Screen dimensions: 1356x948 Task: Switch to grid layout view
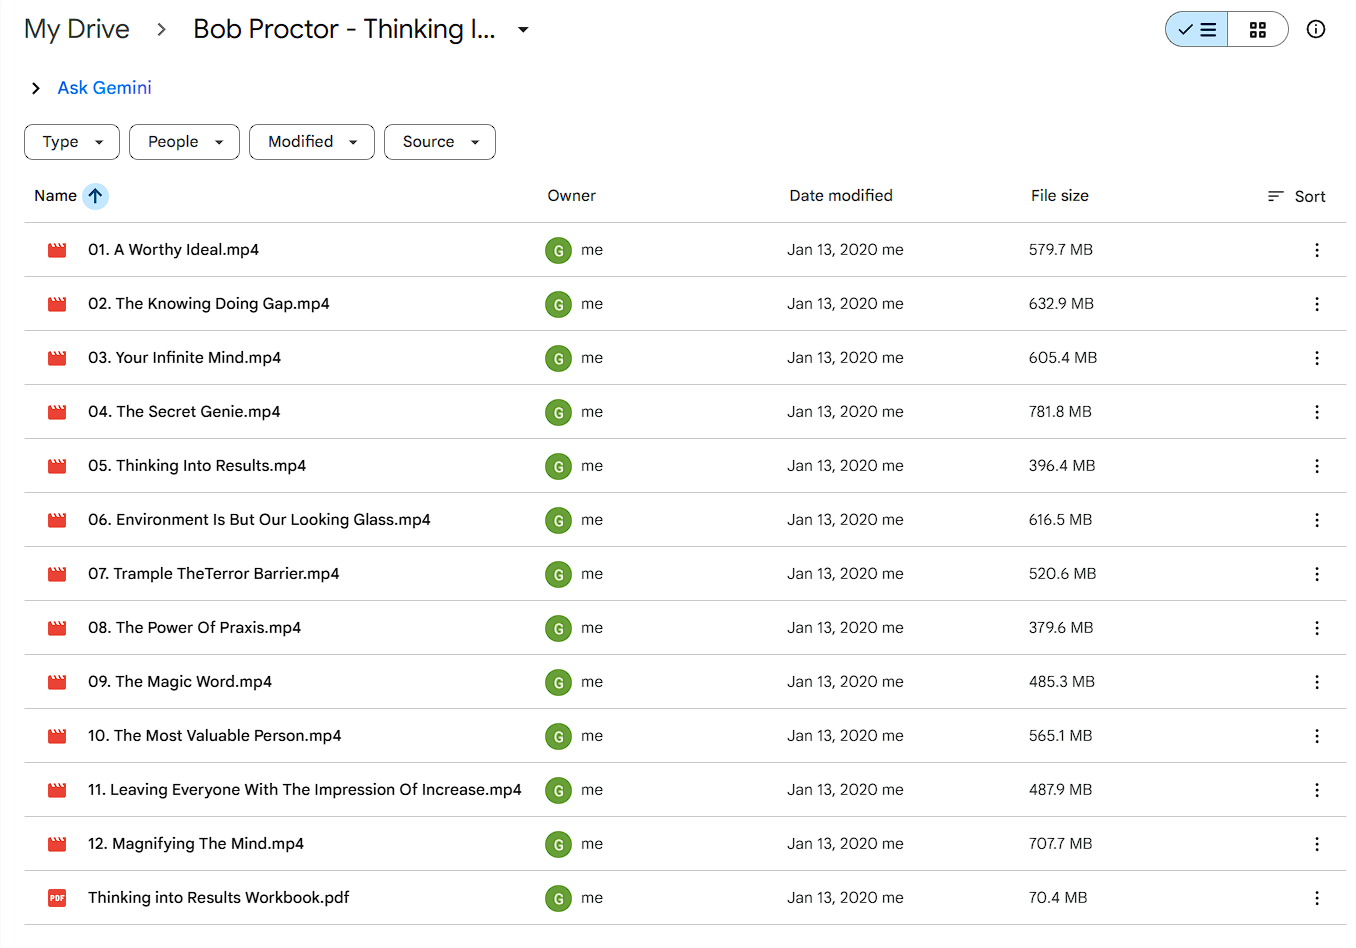(1258, 30)
